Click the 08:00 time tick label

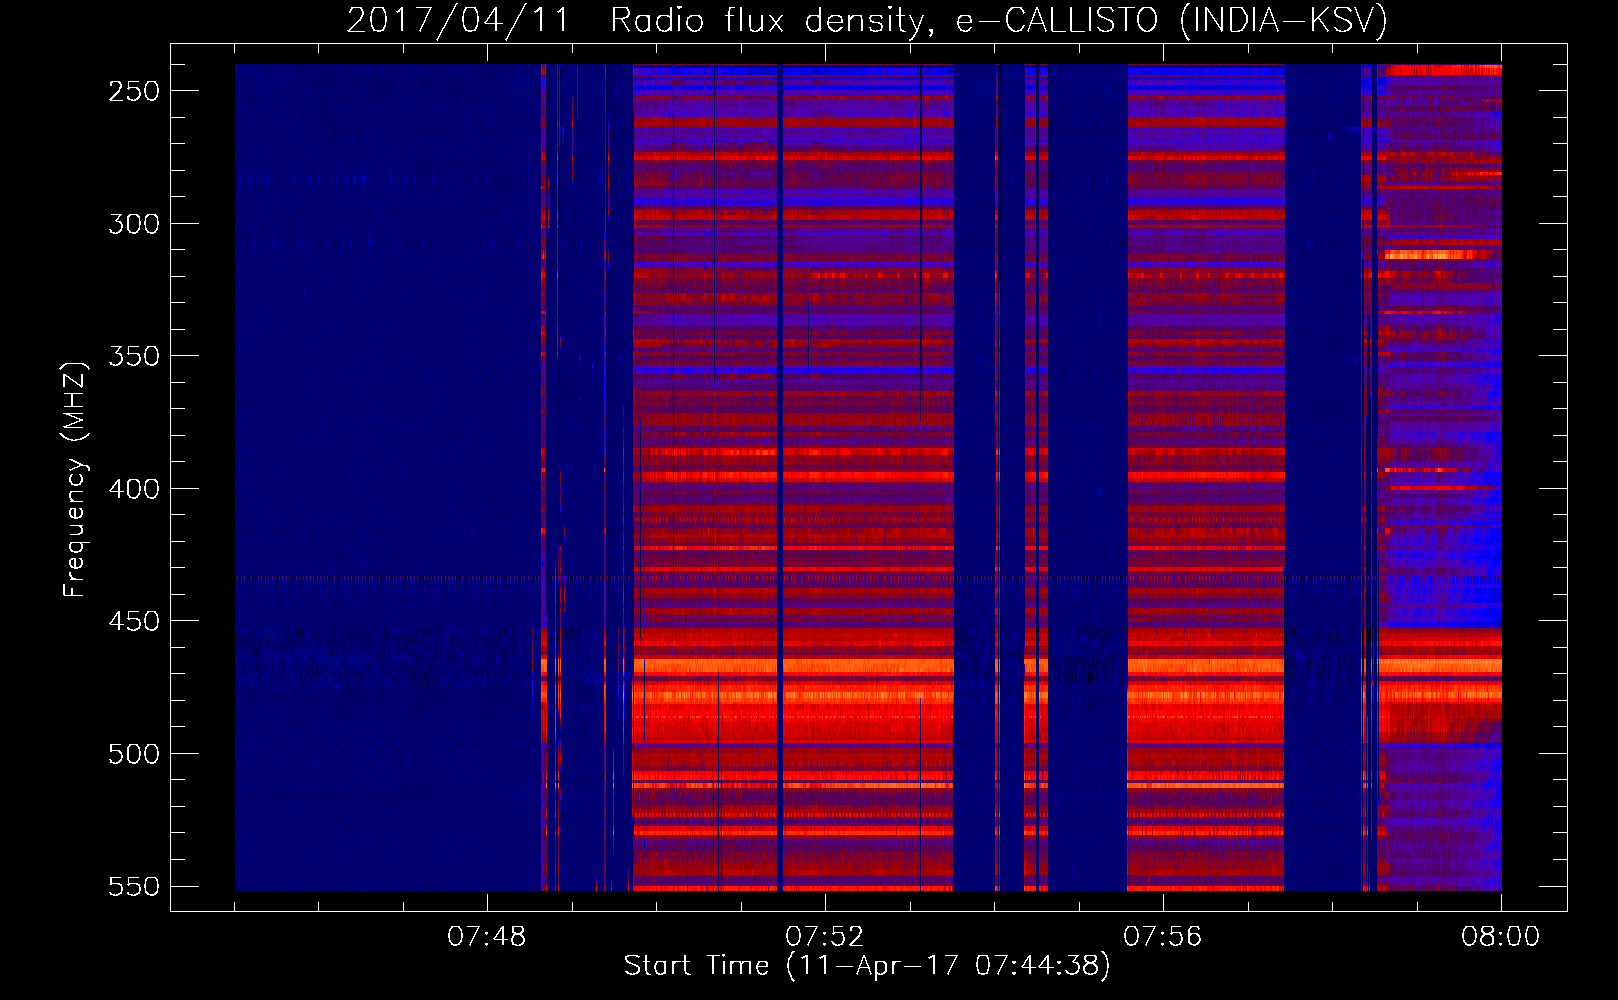coord(1501,937)
